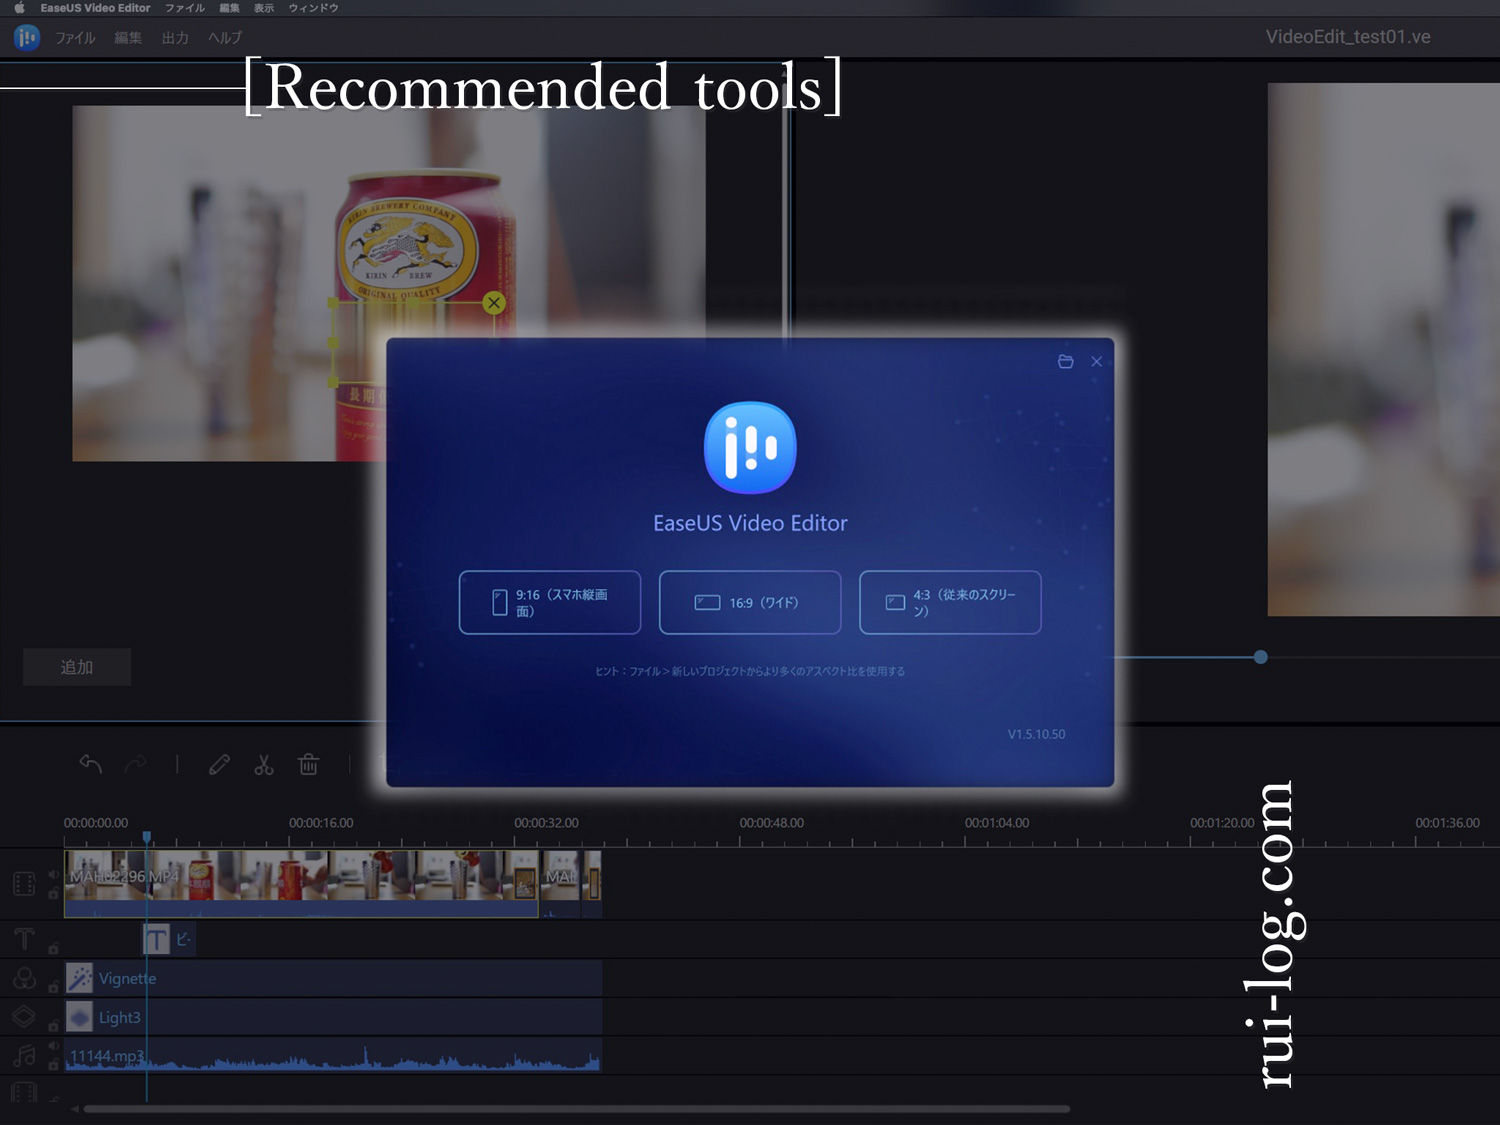Click the text track T icon
This screenshot has width=1500, height=1125.
pos(24,939)
